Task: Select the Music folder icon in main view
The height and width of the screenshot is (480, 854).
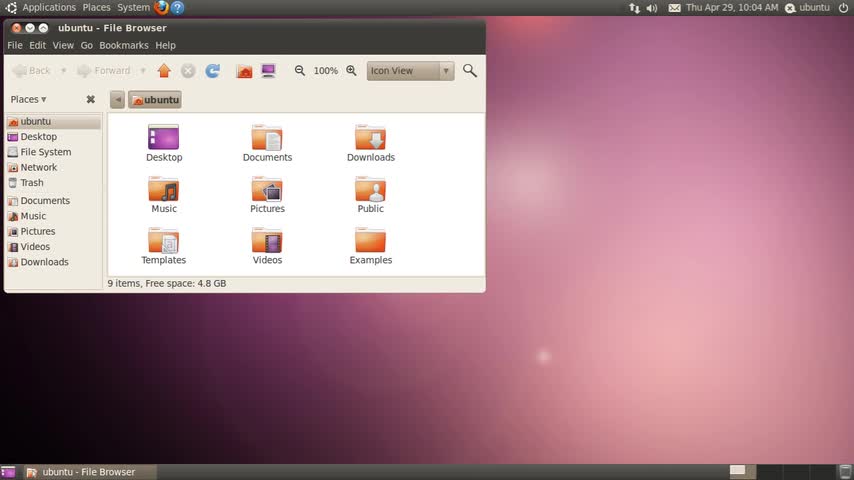Action: (163, 189)
